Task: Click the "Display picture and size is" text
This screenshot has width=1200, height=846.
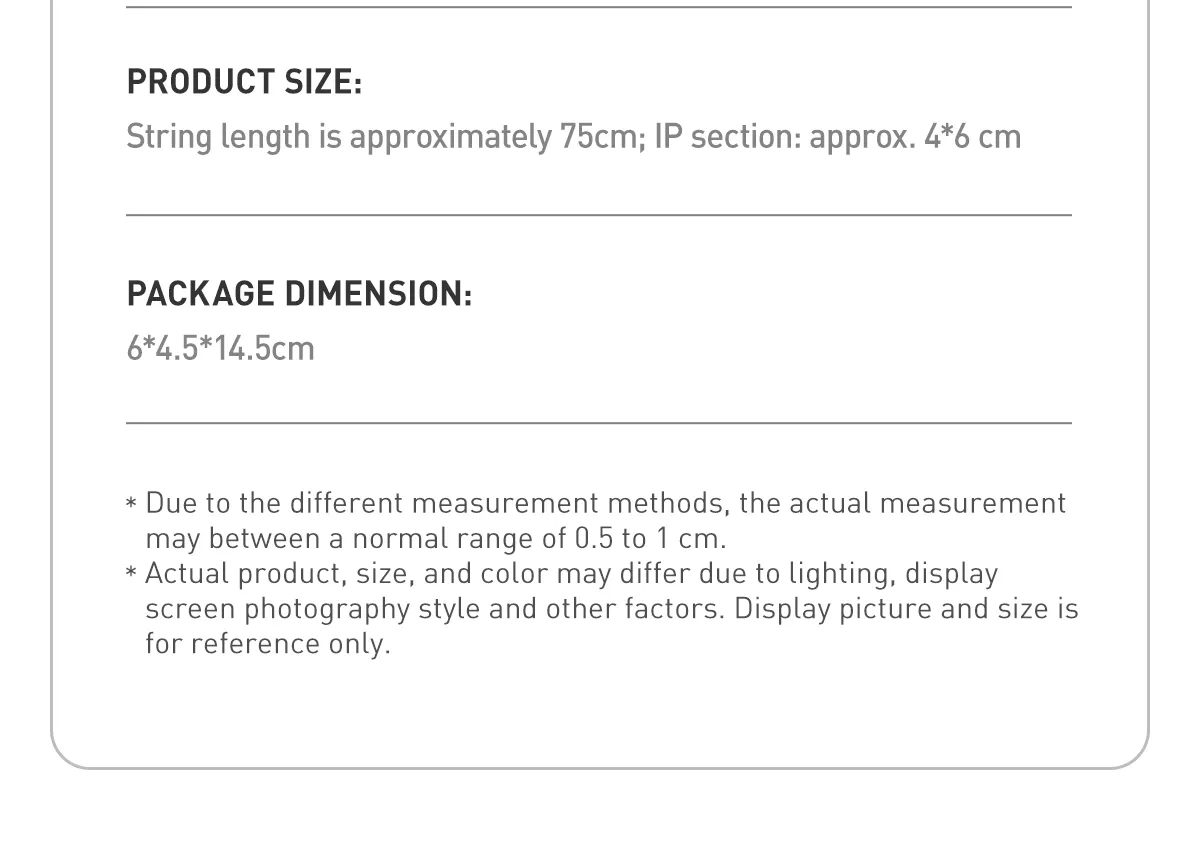Action: 906,609
